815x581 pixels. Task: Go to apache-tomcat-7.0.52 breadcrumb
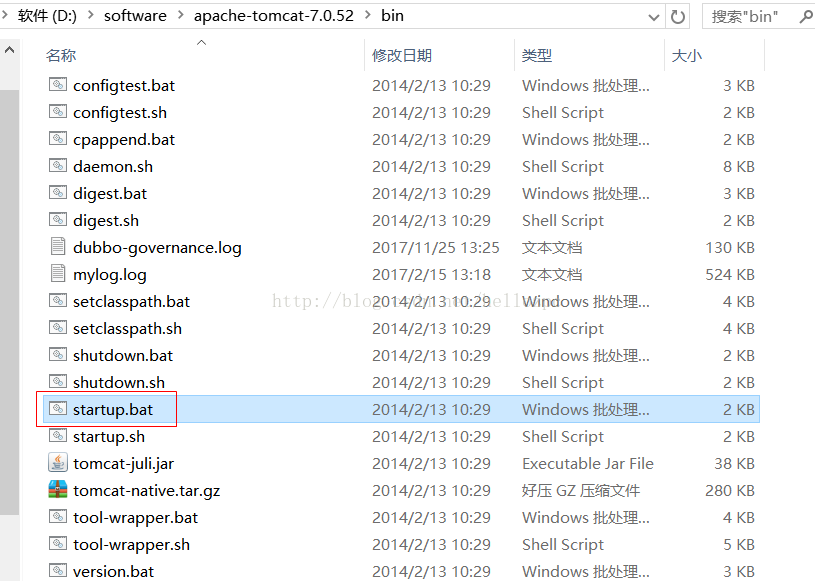(274, 16)
